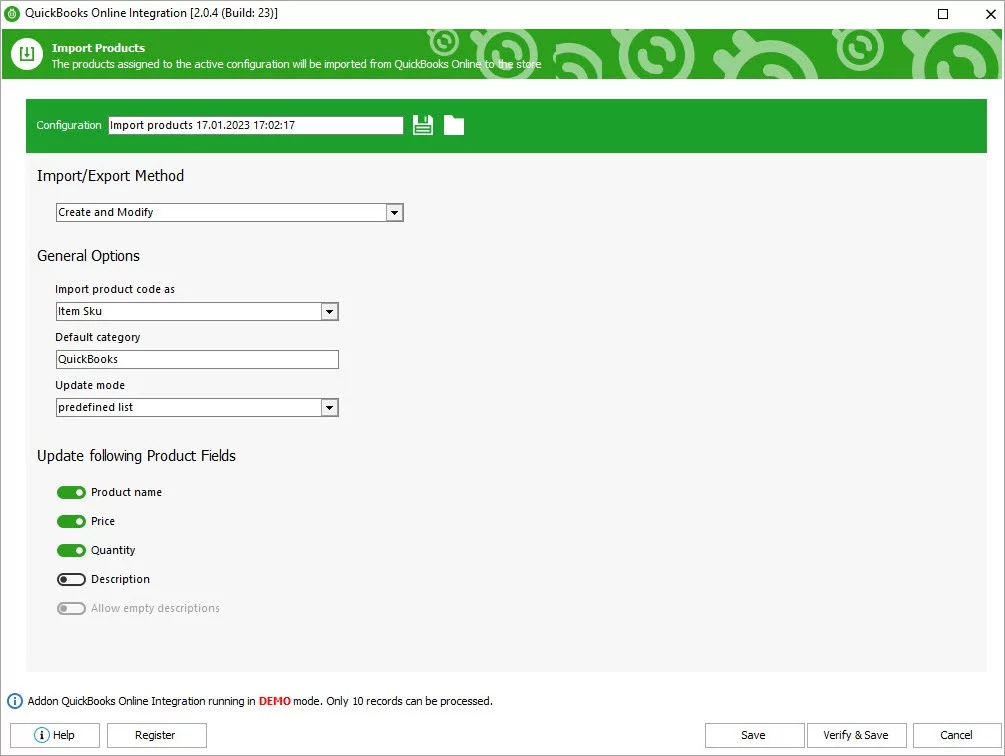Click inside the Configuration name field

tap(254, 124)
